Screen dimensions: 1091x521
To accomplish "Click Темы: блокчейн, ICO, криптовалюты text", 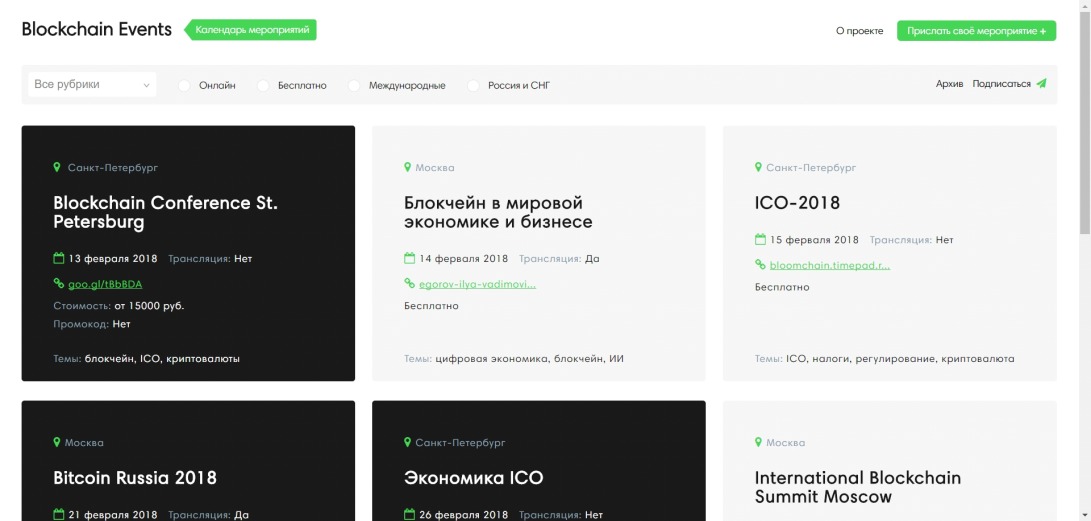I will [147, 359].
